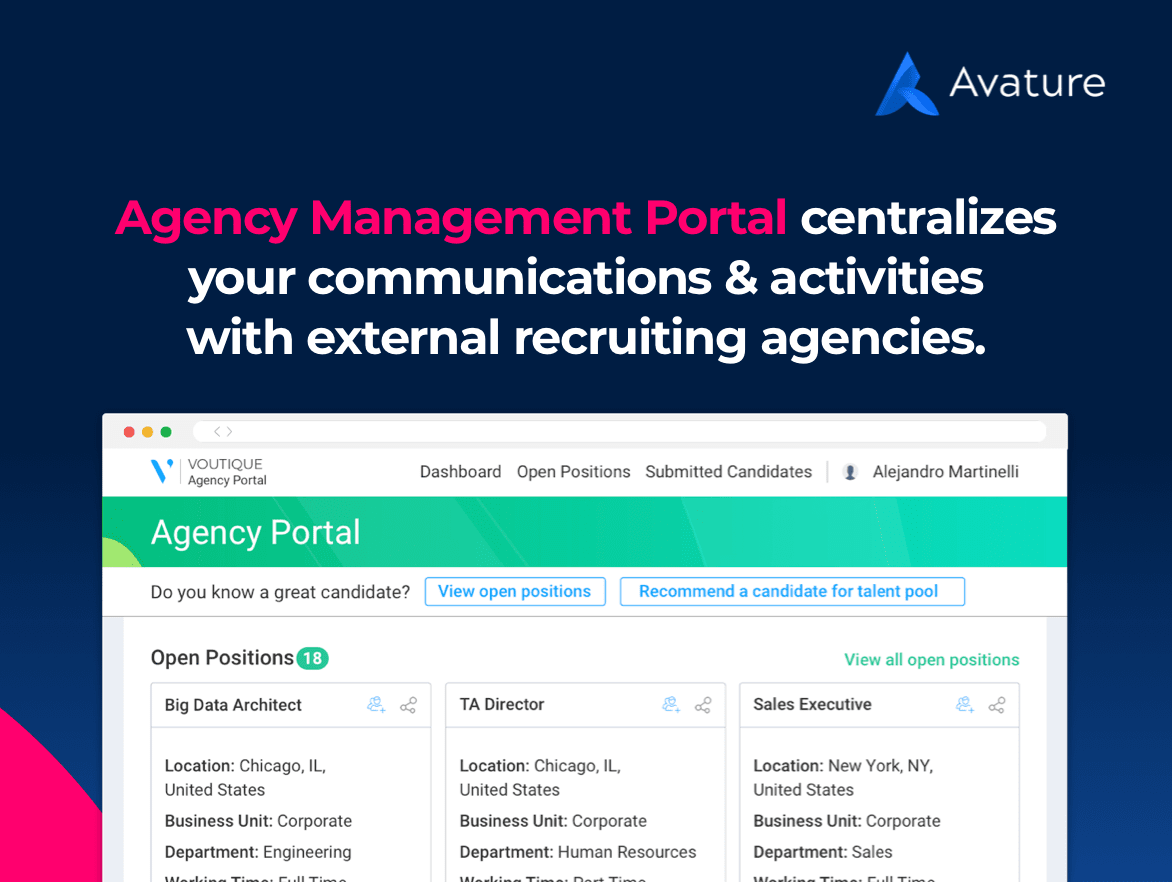Click the green maximize window dot
Image resolution: width=1172 pixels, height=882 pixels.
click(x=166, y=432)
